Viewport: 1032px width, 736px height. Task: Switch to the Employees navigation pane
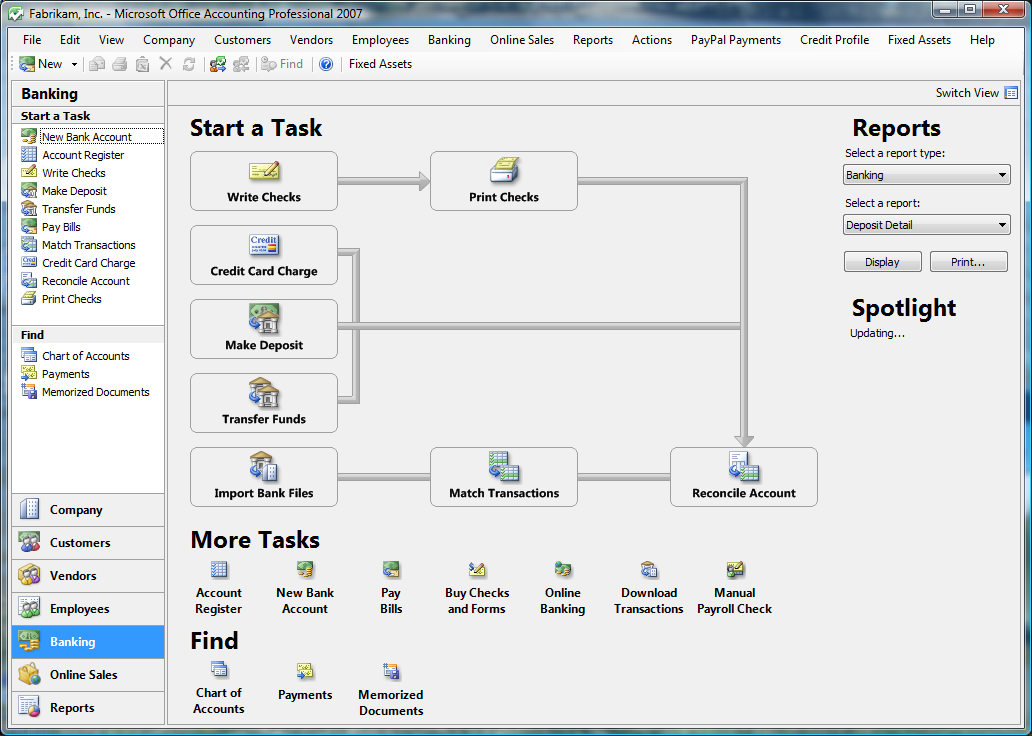point(88,609)
